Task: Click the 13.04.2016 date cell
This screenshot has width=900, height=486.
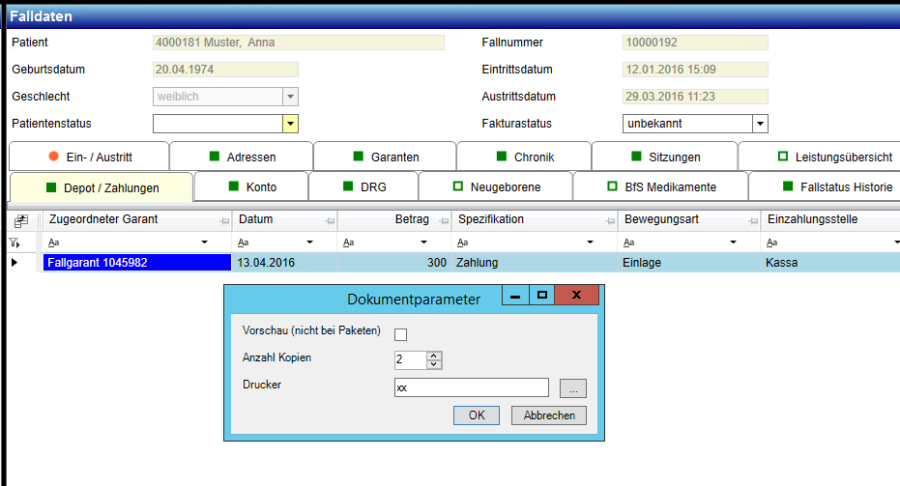Action: coord(285,263)
